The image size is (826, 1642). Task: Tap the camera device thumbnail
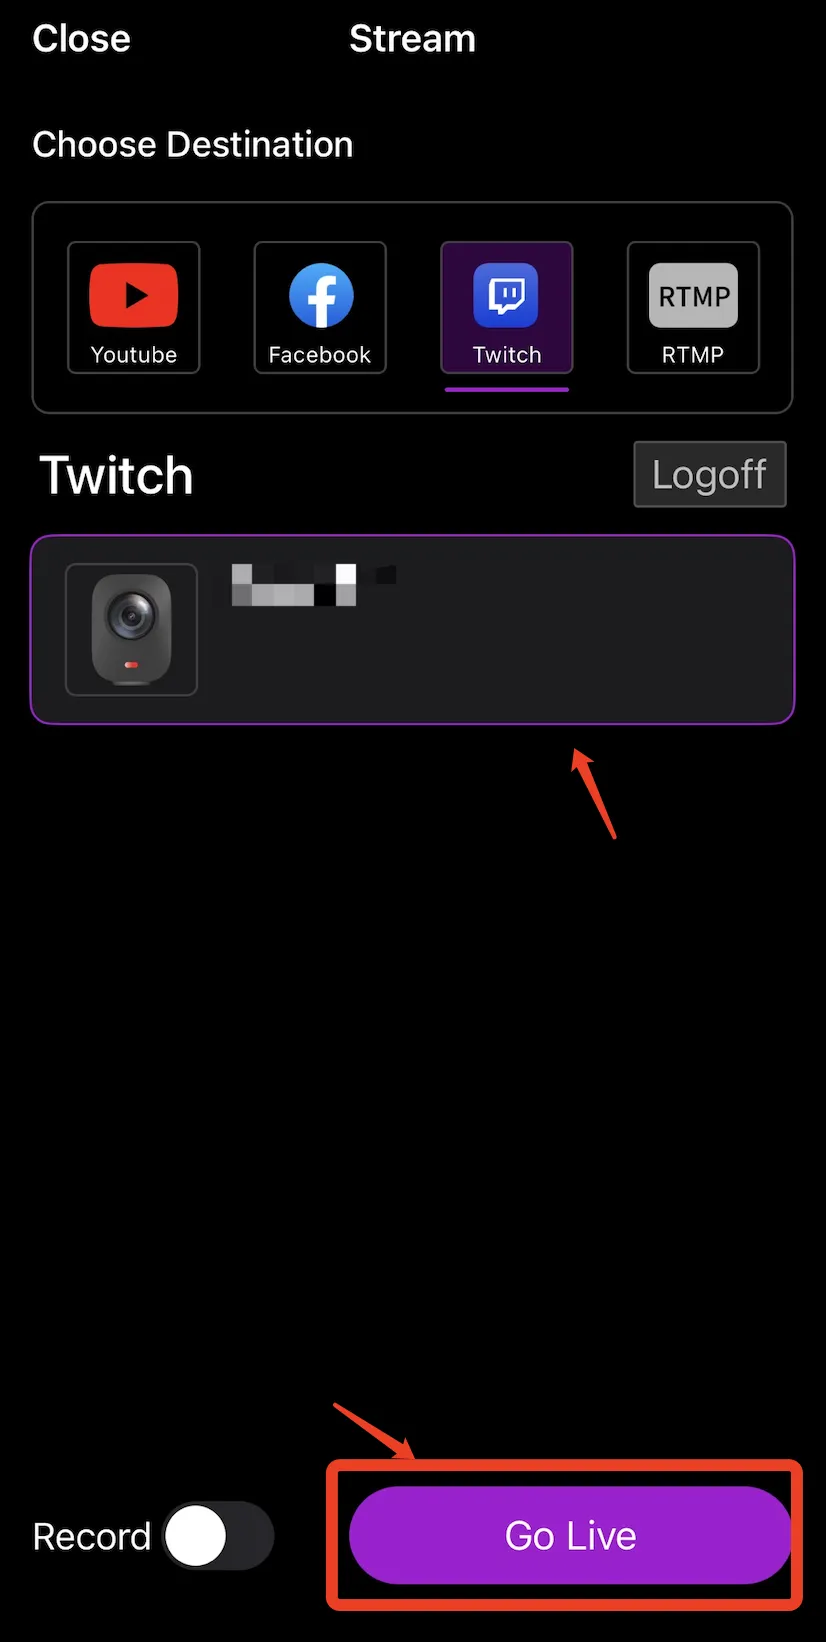pyautogui.click(x=131, y=629)
